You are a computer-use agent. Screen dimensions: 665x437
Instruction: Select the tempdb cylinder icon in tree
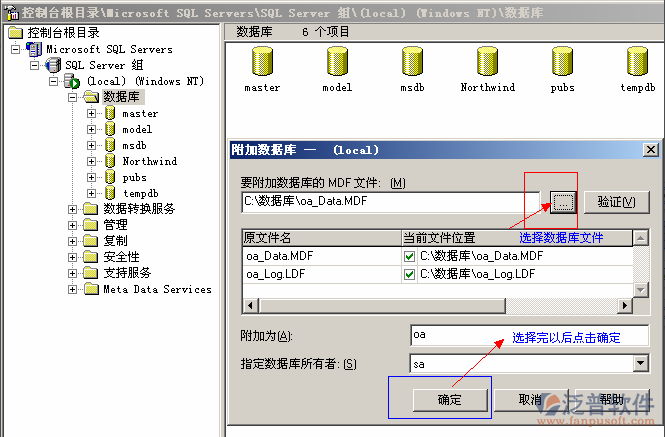coord(110,193)
